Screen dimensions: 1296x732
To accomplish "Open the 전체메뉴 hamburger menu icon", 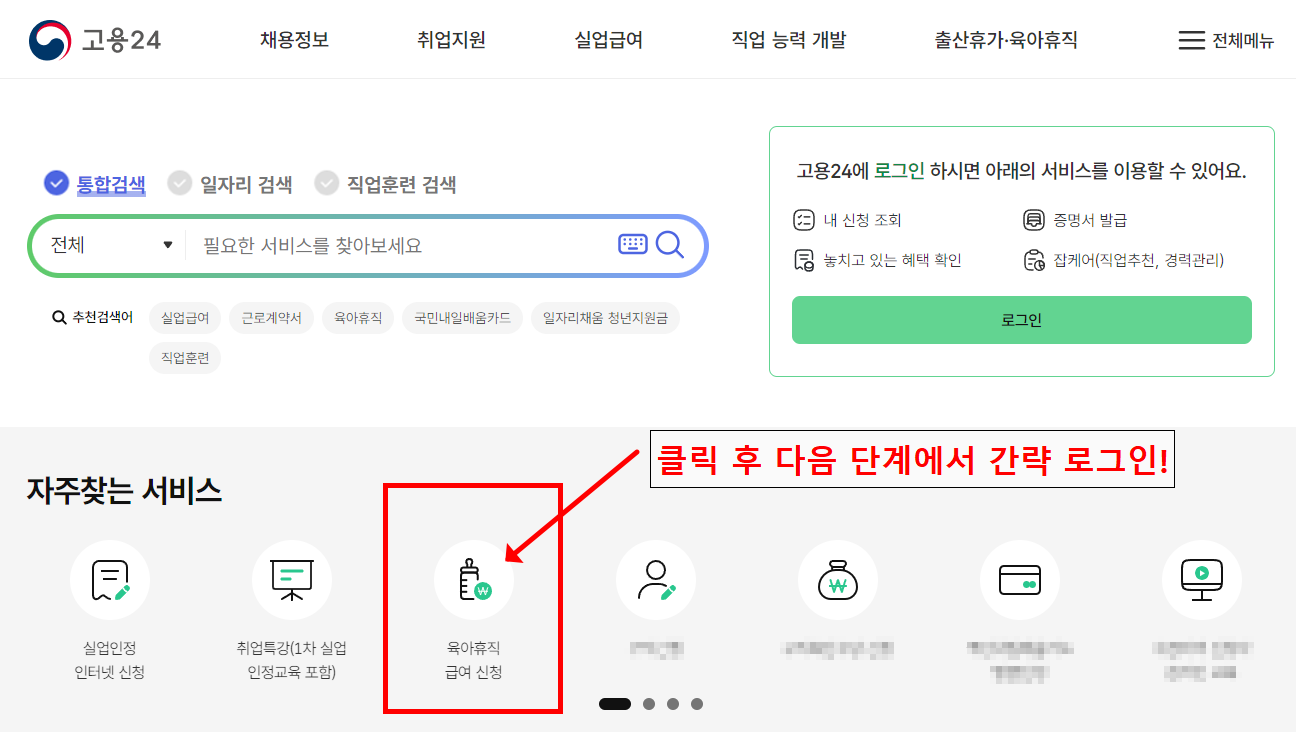I will click(x=1191, y=40).
